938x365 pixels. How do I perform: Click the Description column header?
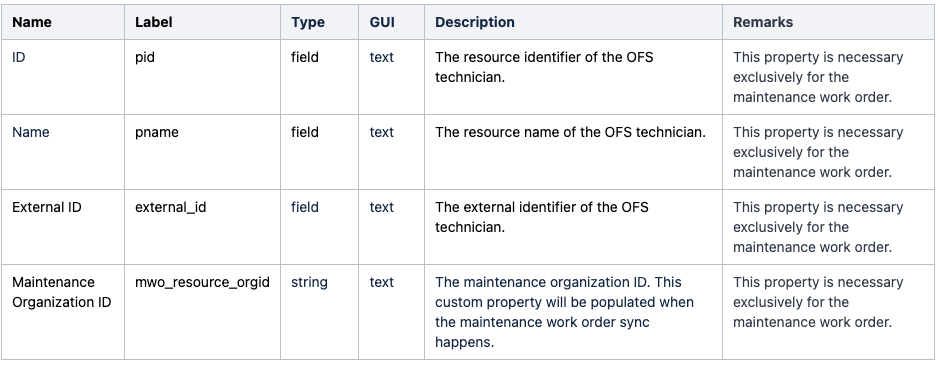(475, 22)
